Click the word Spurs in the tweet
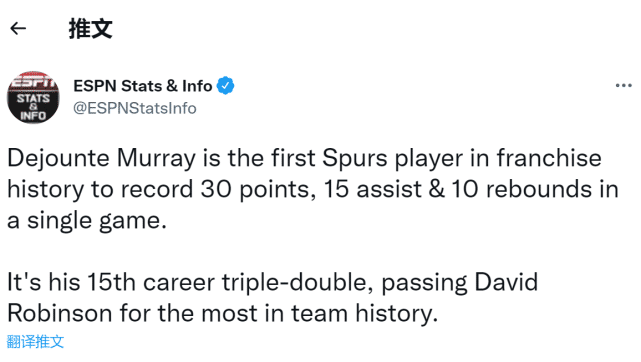This screenshot has height=362, width=641. [354, 159]
